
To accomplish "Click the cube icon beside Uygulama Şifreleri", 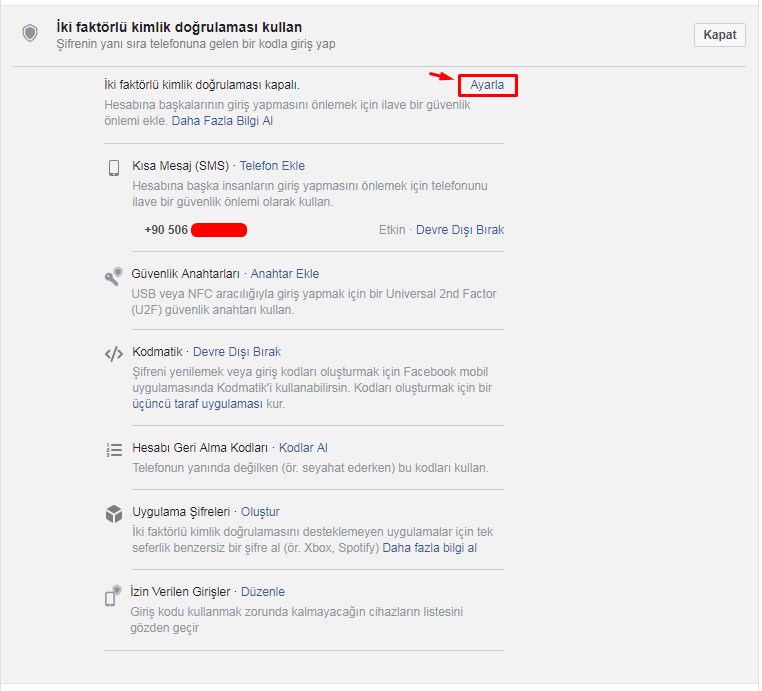I will click(114, 514).
